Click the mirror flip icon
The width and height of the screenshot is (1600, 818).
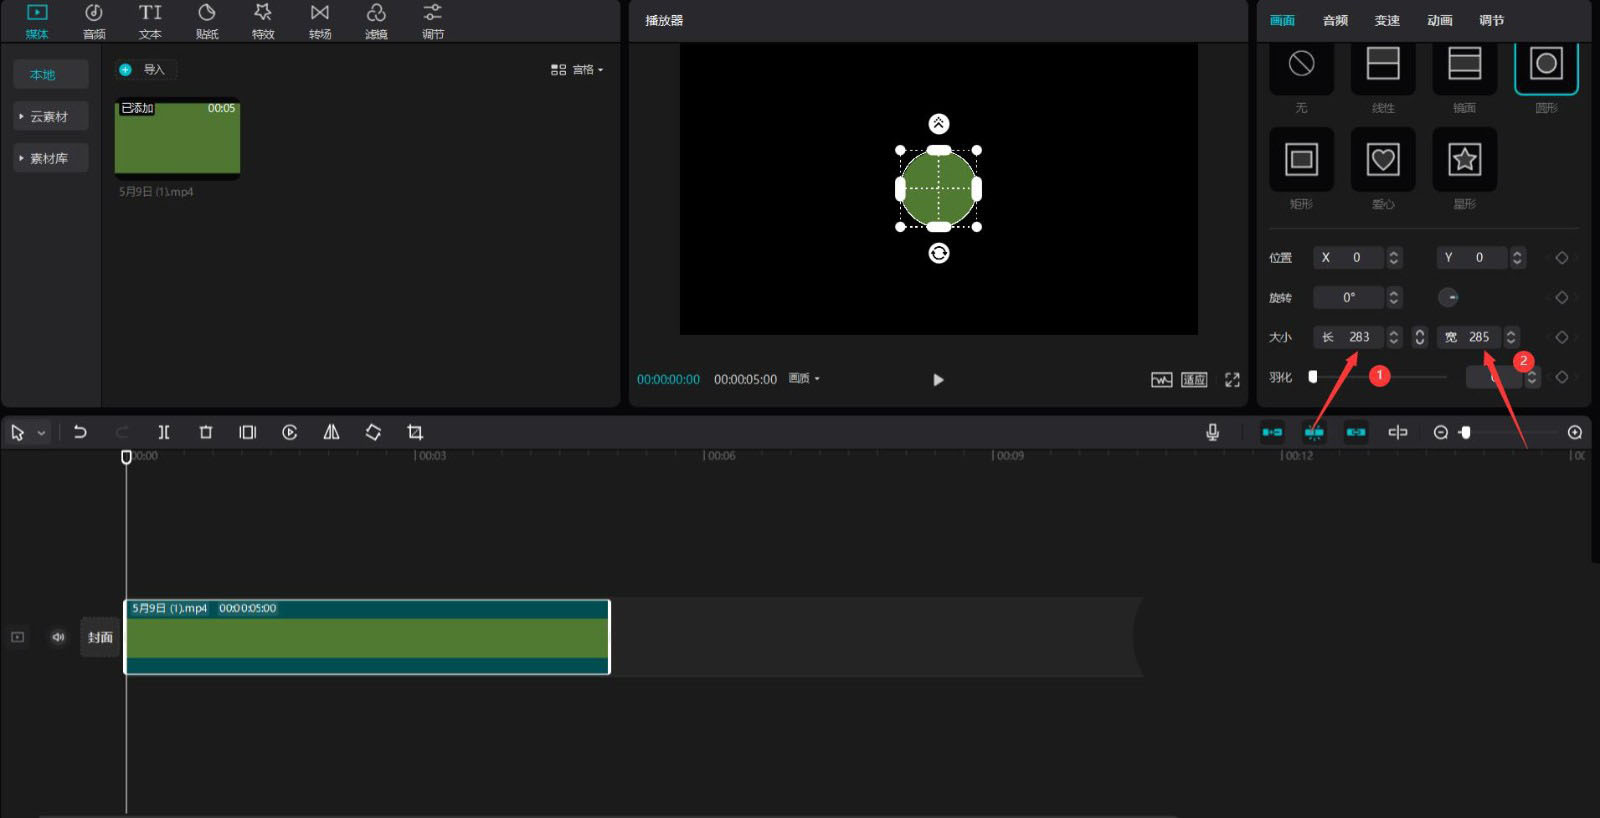[331, 432]
